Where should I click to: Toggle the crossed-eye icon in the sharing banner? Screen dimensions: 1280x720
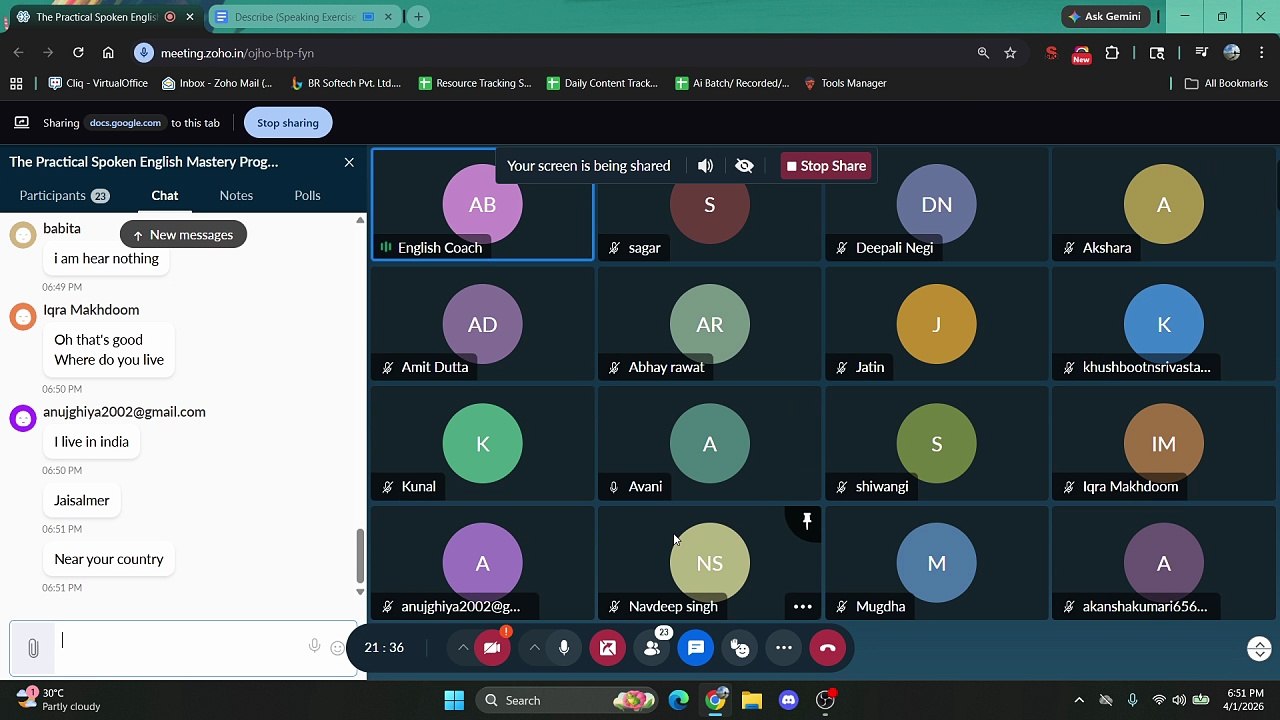coord(744,166)
